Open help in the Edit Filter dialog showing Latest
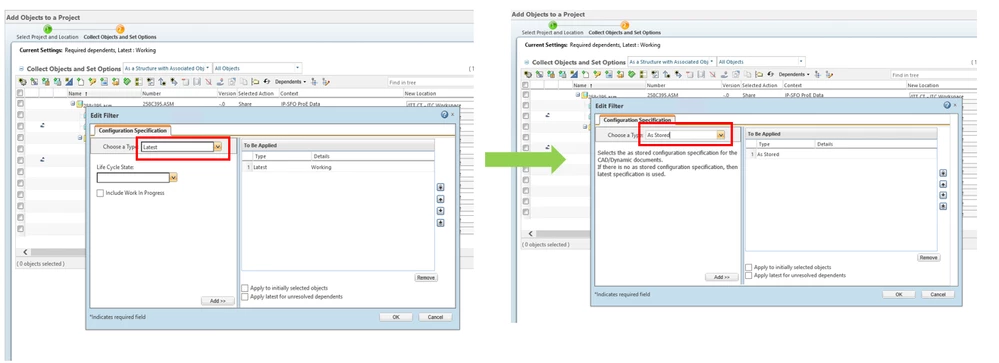Viewport: 999px width, 363px height. click(444, 115)
